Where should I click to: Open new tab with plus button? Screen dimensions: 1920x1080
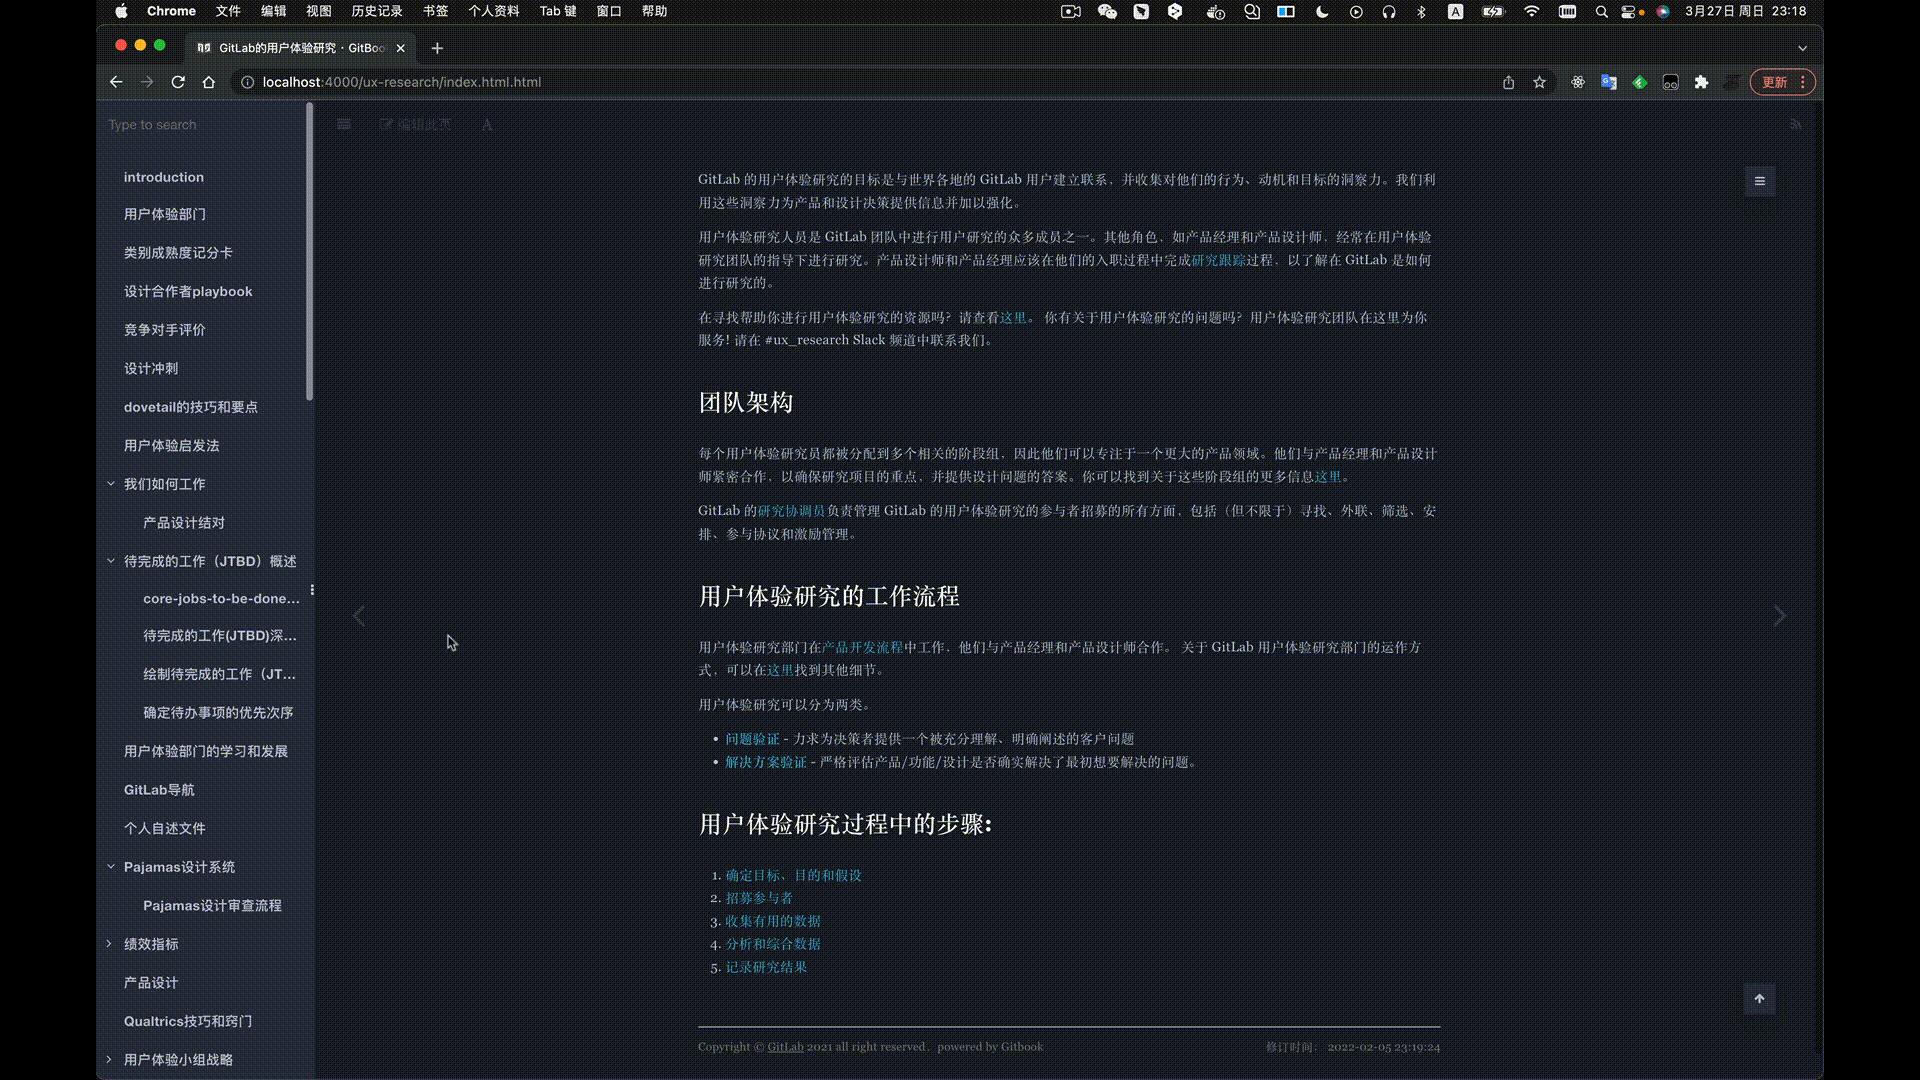tap(437, 48)
